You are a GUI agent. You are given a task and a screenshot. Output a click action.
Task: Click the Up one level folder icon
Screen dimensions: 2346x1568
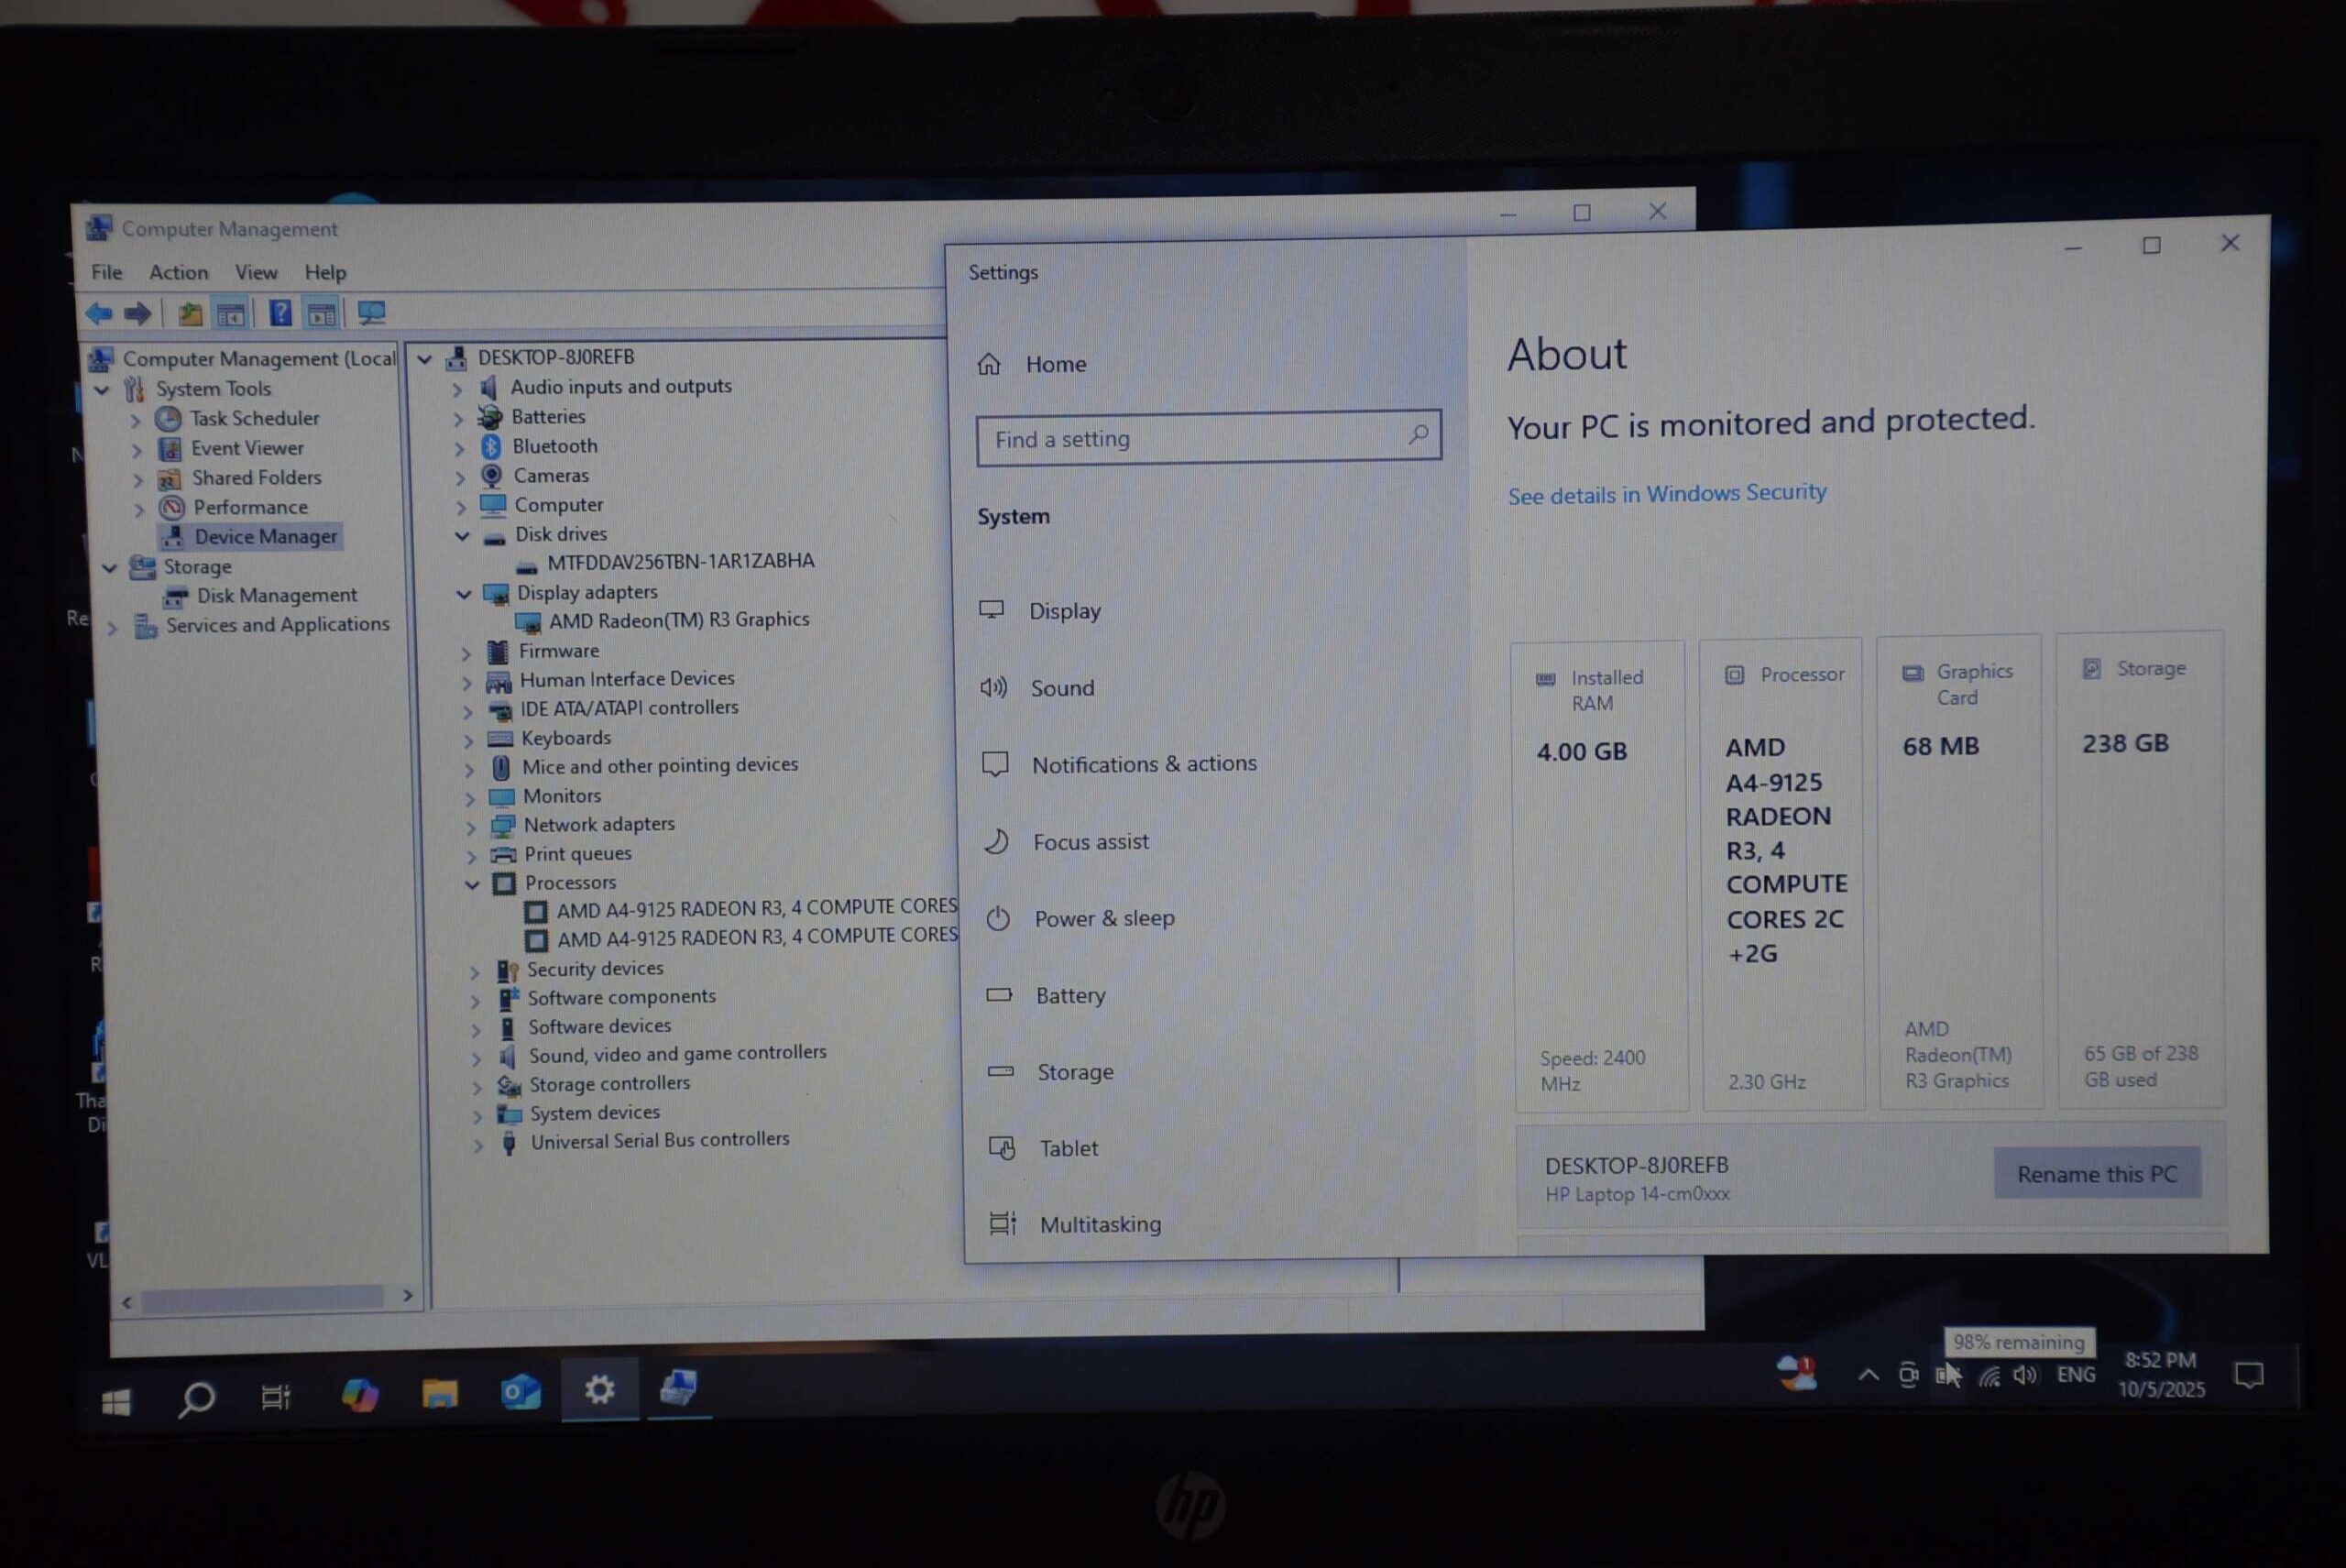189,314
